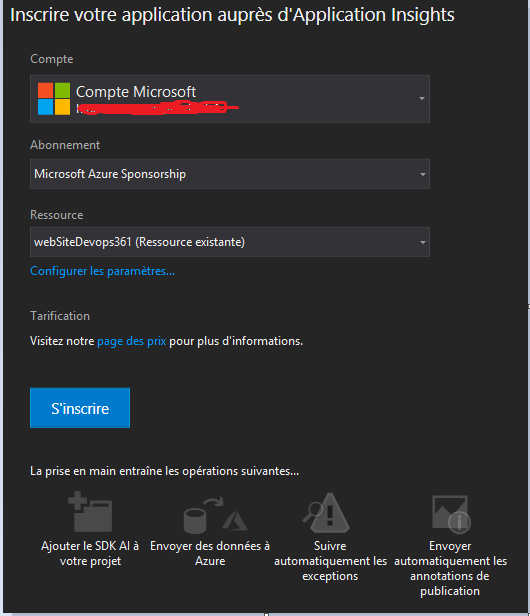Image resolution: width=530 pixels, height=616 pixels.
Task: Click the Suivre automatiquement les exceptions label
Action: coord(330,561)
